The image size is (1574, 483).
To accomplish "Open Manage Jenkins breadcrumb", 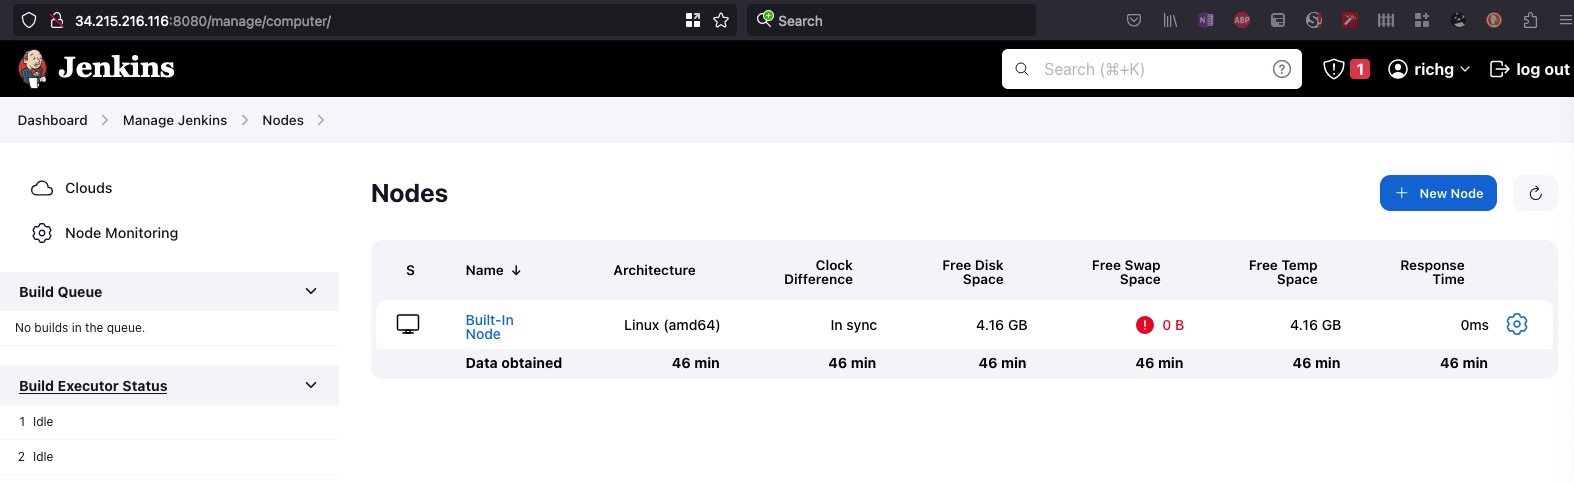I will [x=175, y=120].
